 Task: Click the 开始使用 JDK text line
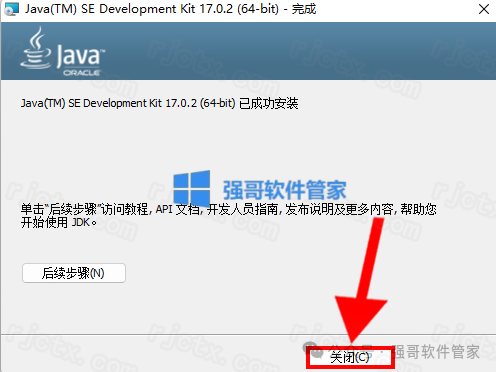pyautogui.click(x=59, y=222)
